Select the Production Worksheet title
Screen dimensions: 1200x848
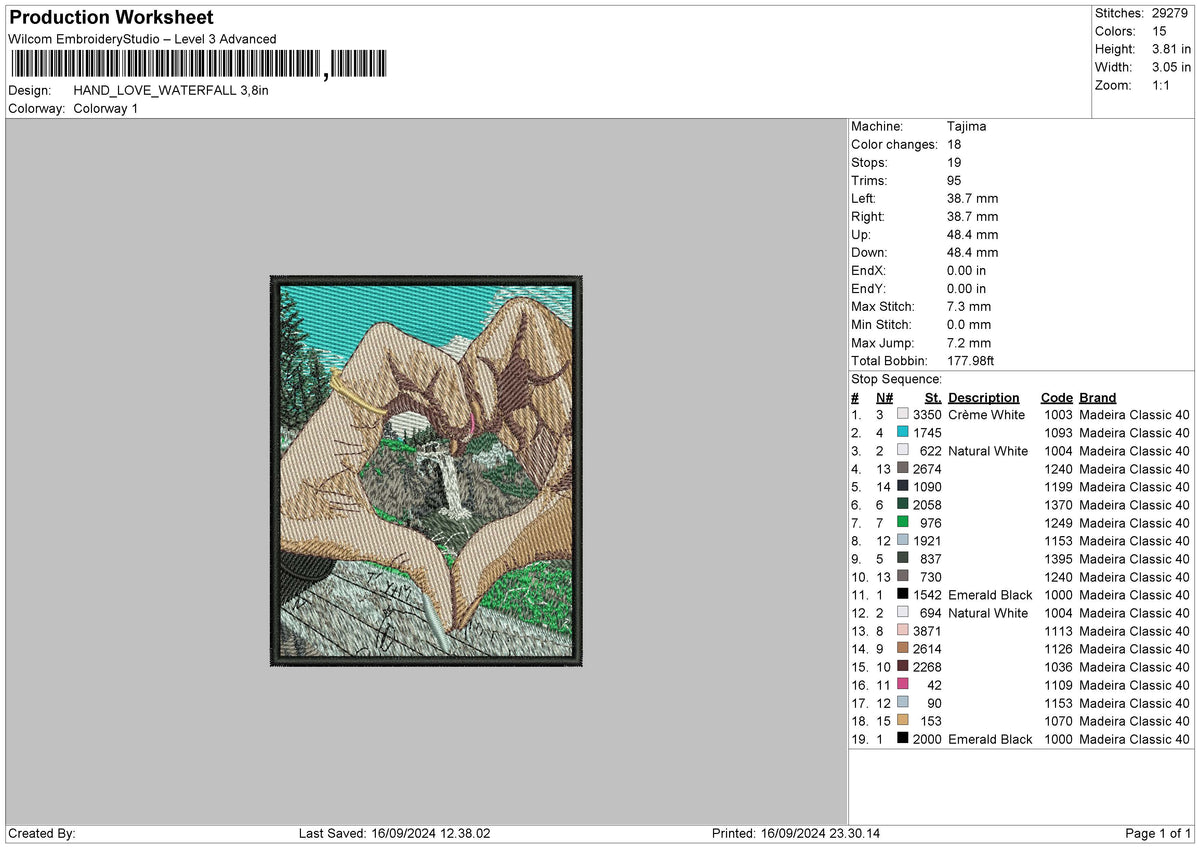pos(111,18)
